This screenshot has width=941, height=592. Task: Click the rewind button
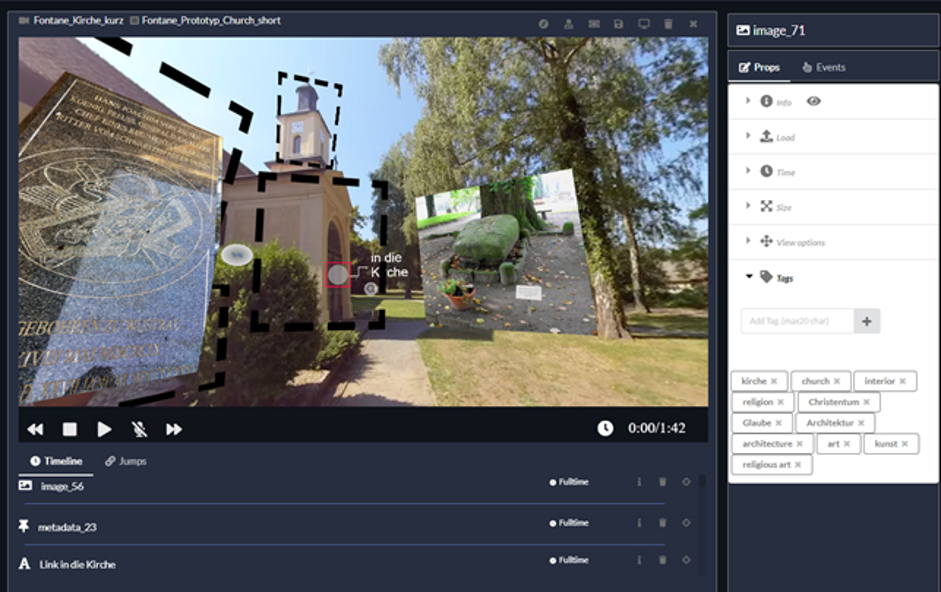pyautogui.click(x=35, y=429)
